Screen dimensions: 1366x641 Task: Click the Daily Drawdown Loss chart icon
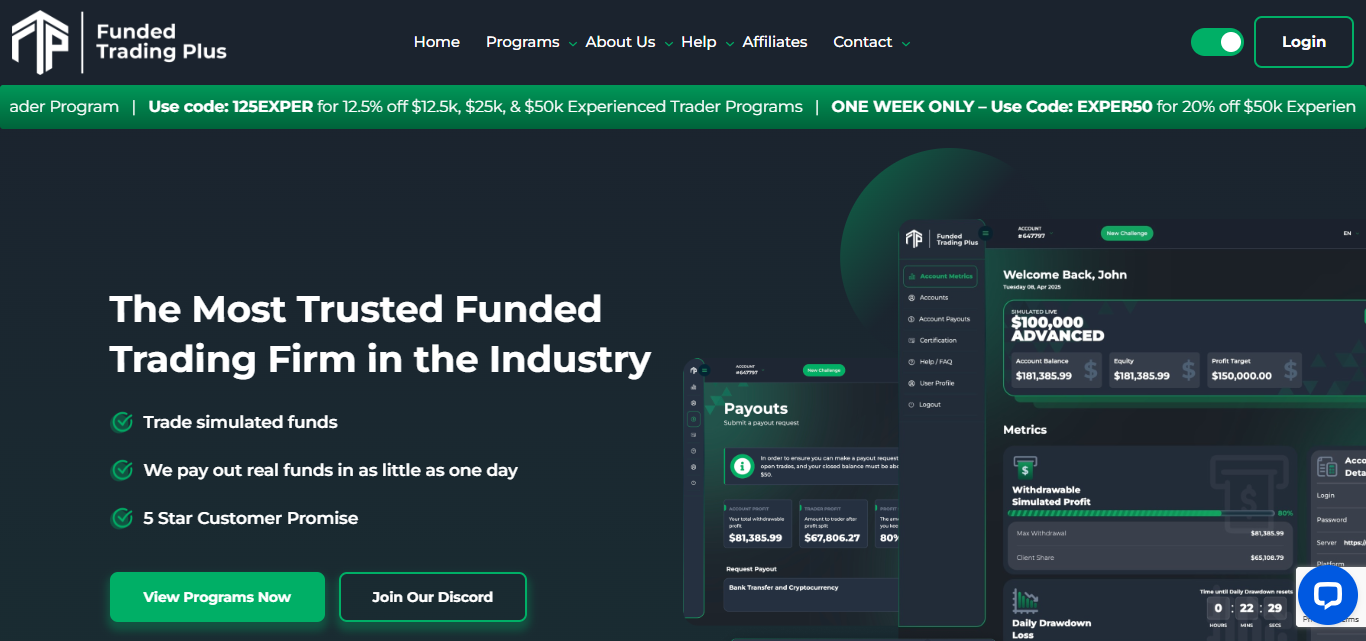(1025, 600)
